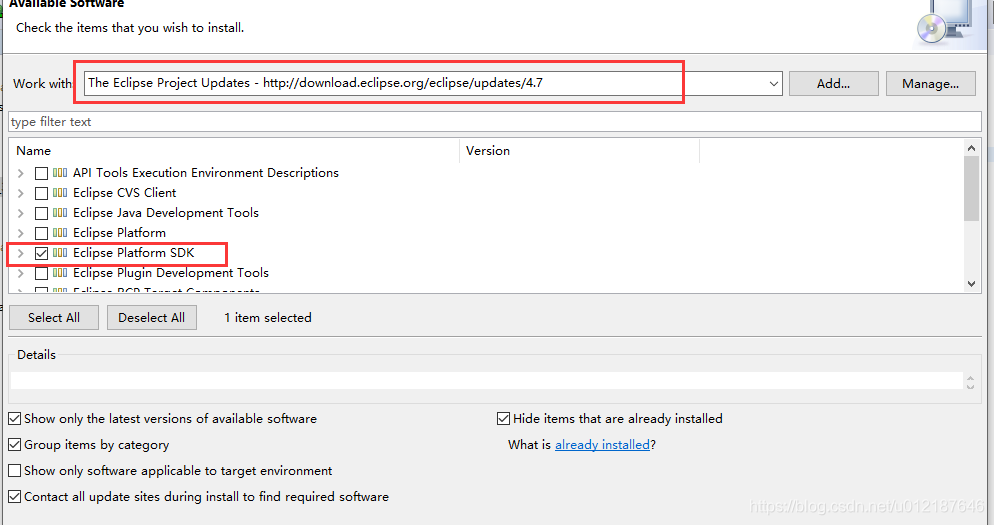
Task: Uncheck the Eclipse Platform SDK checkbox
Action: tap(41, 253)
